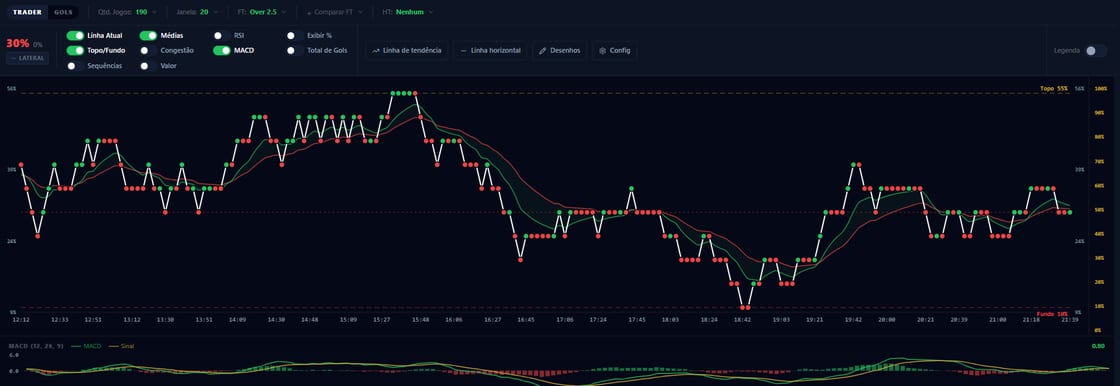Select the Linha horizontal tool
This screenshot has width=1120, height=386.
pyautogui.click(x=490, y=51)
